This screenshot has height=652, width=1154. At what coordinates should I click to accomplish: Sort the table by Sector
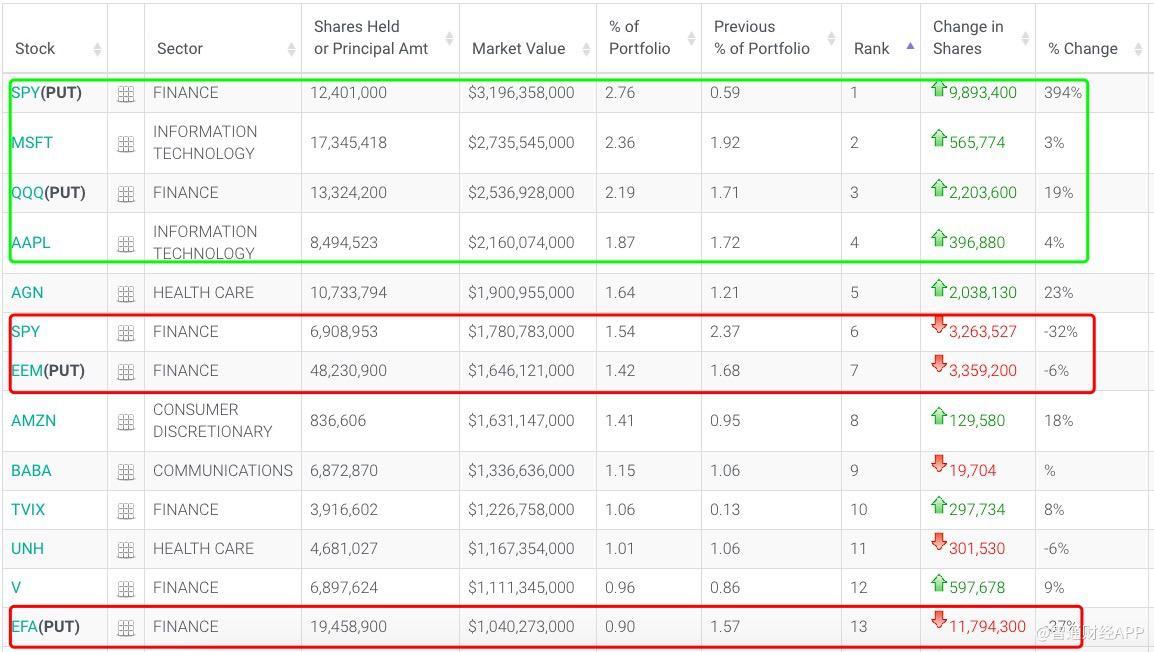click(x=180, y=48)
